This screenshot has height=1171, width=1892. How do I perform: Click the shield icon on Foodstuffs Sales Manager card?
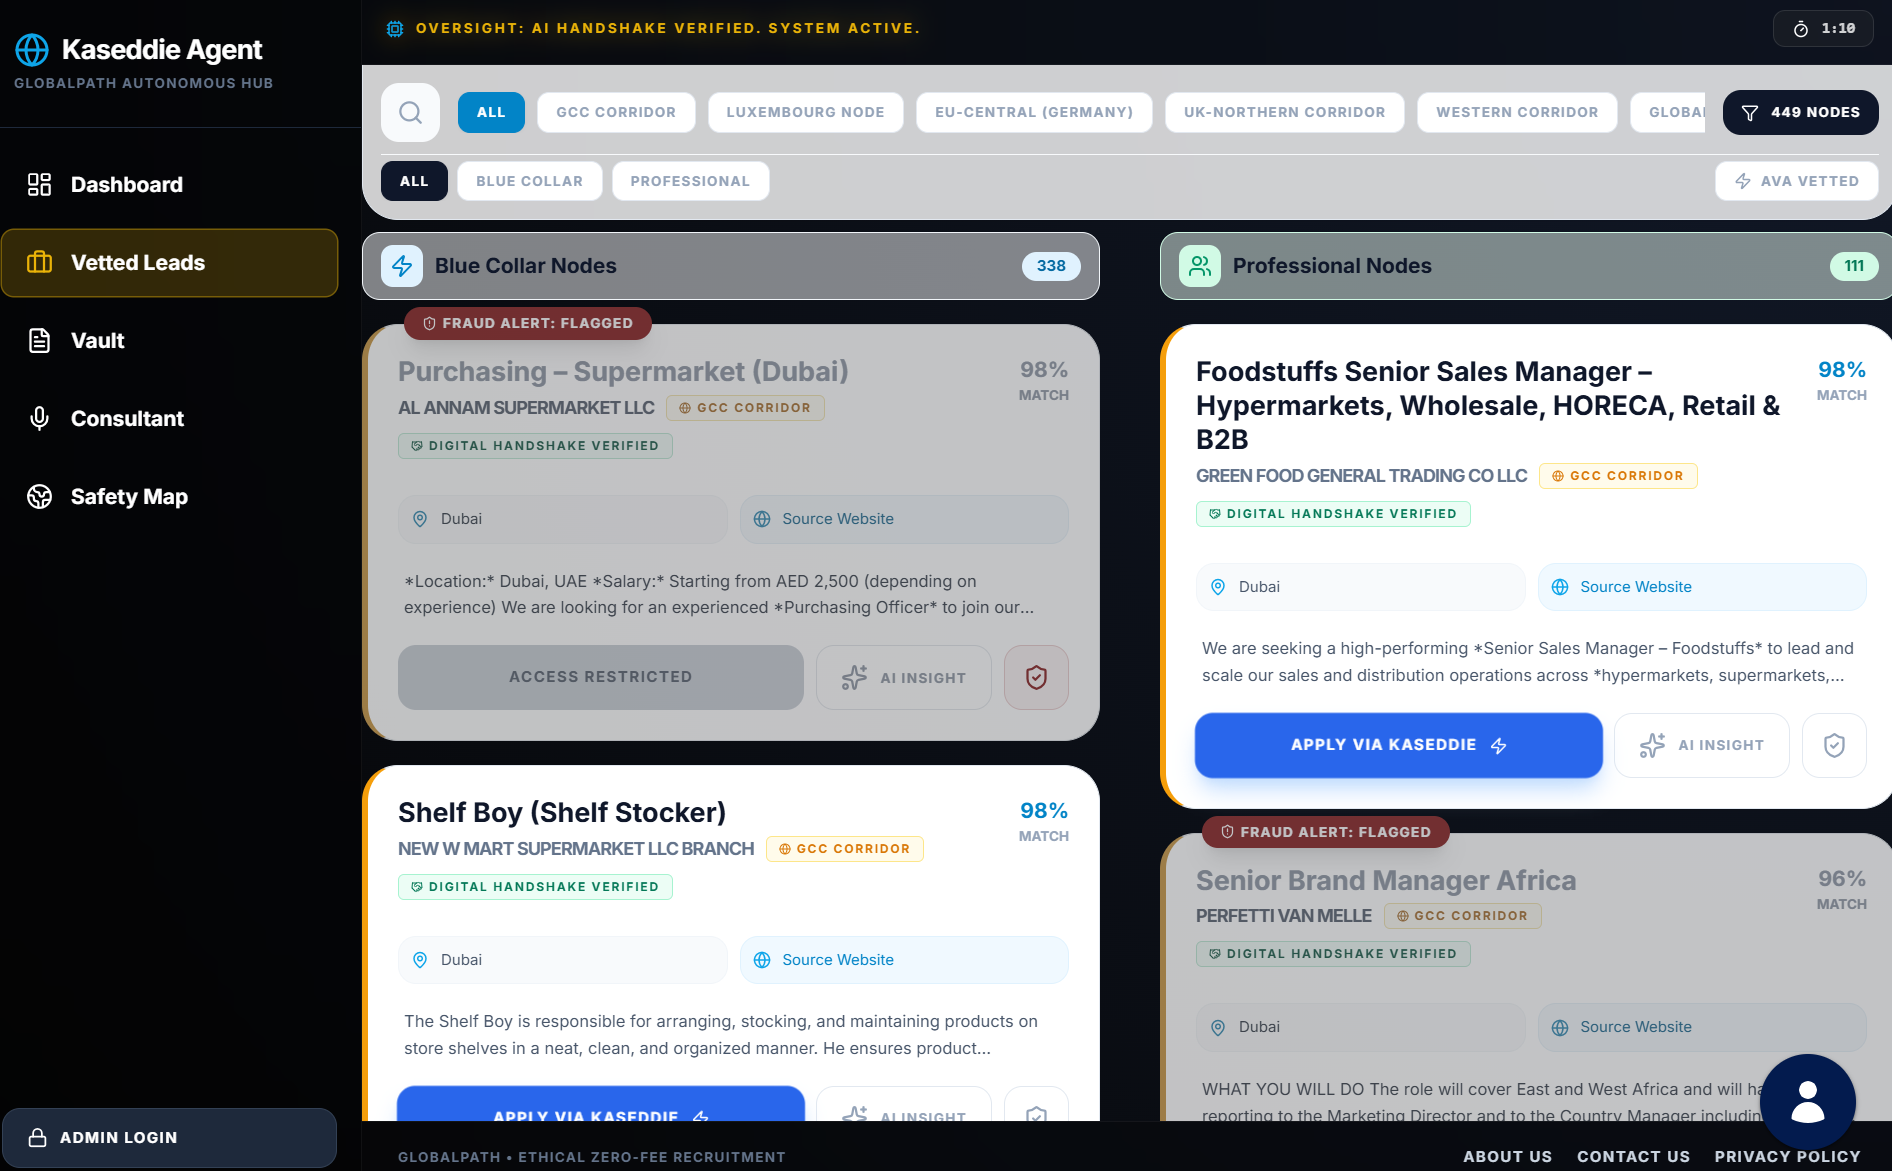click(x=1834, y=745)
